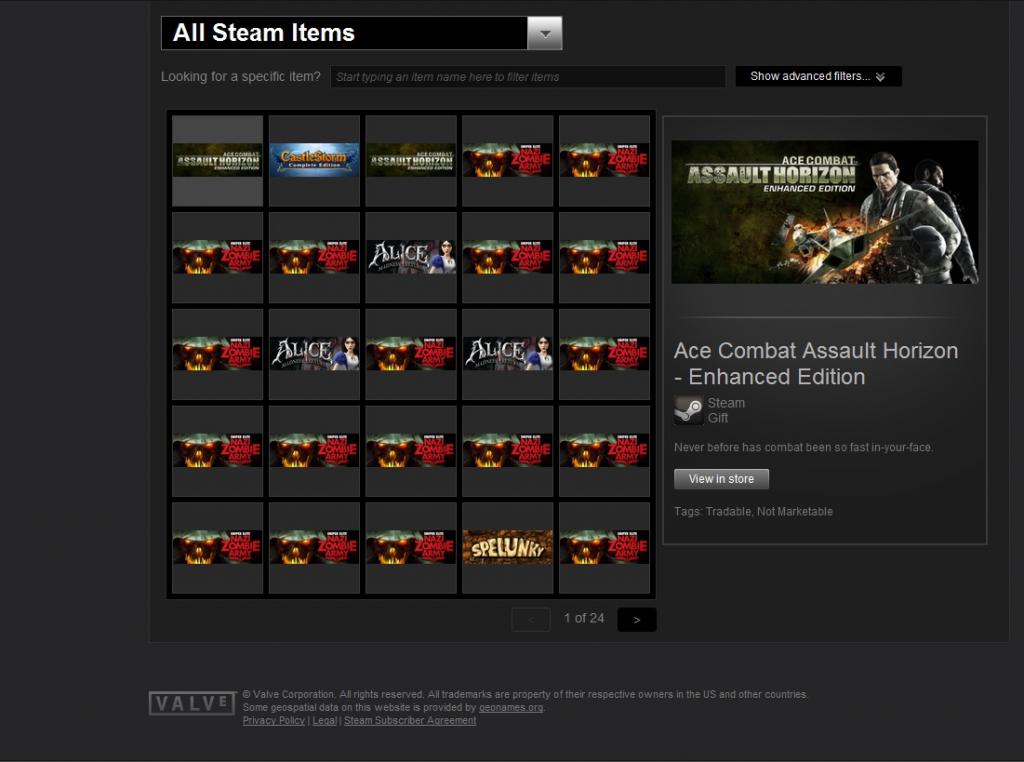
Task: Open the Privacy Policy link
Action: coord(274,720)
